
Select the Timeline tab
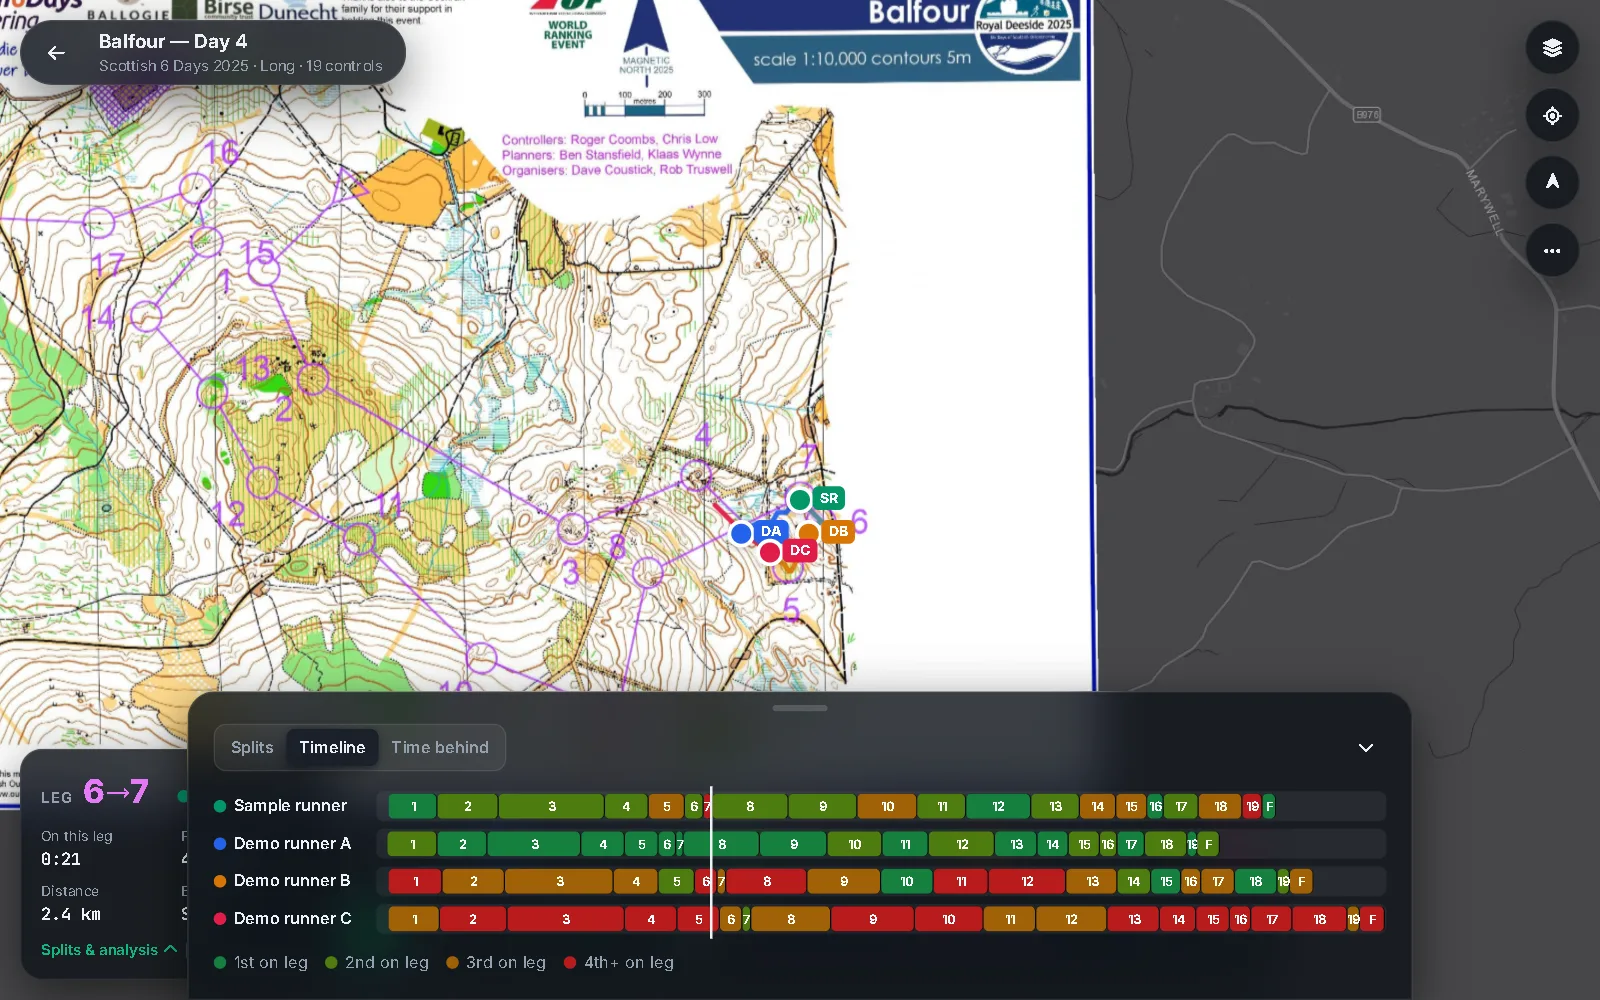click(332, 748)
